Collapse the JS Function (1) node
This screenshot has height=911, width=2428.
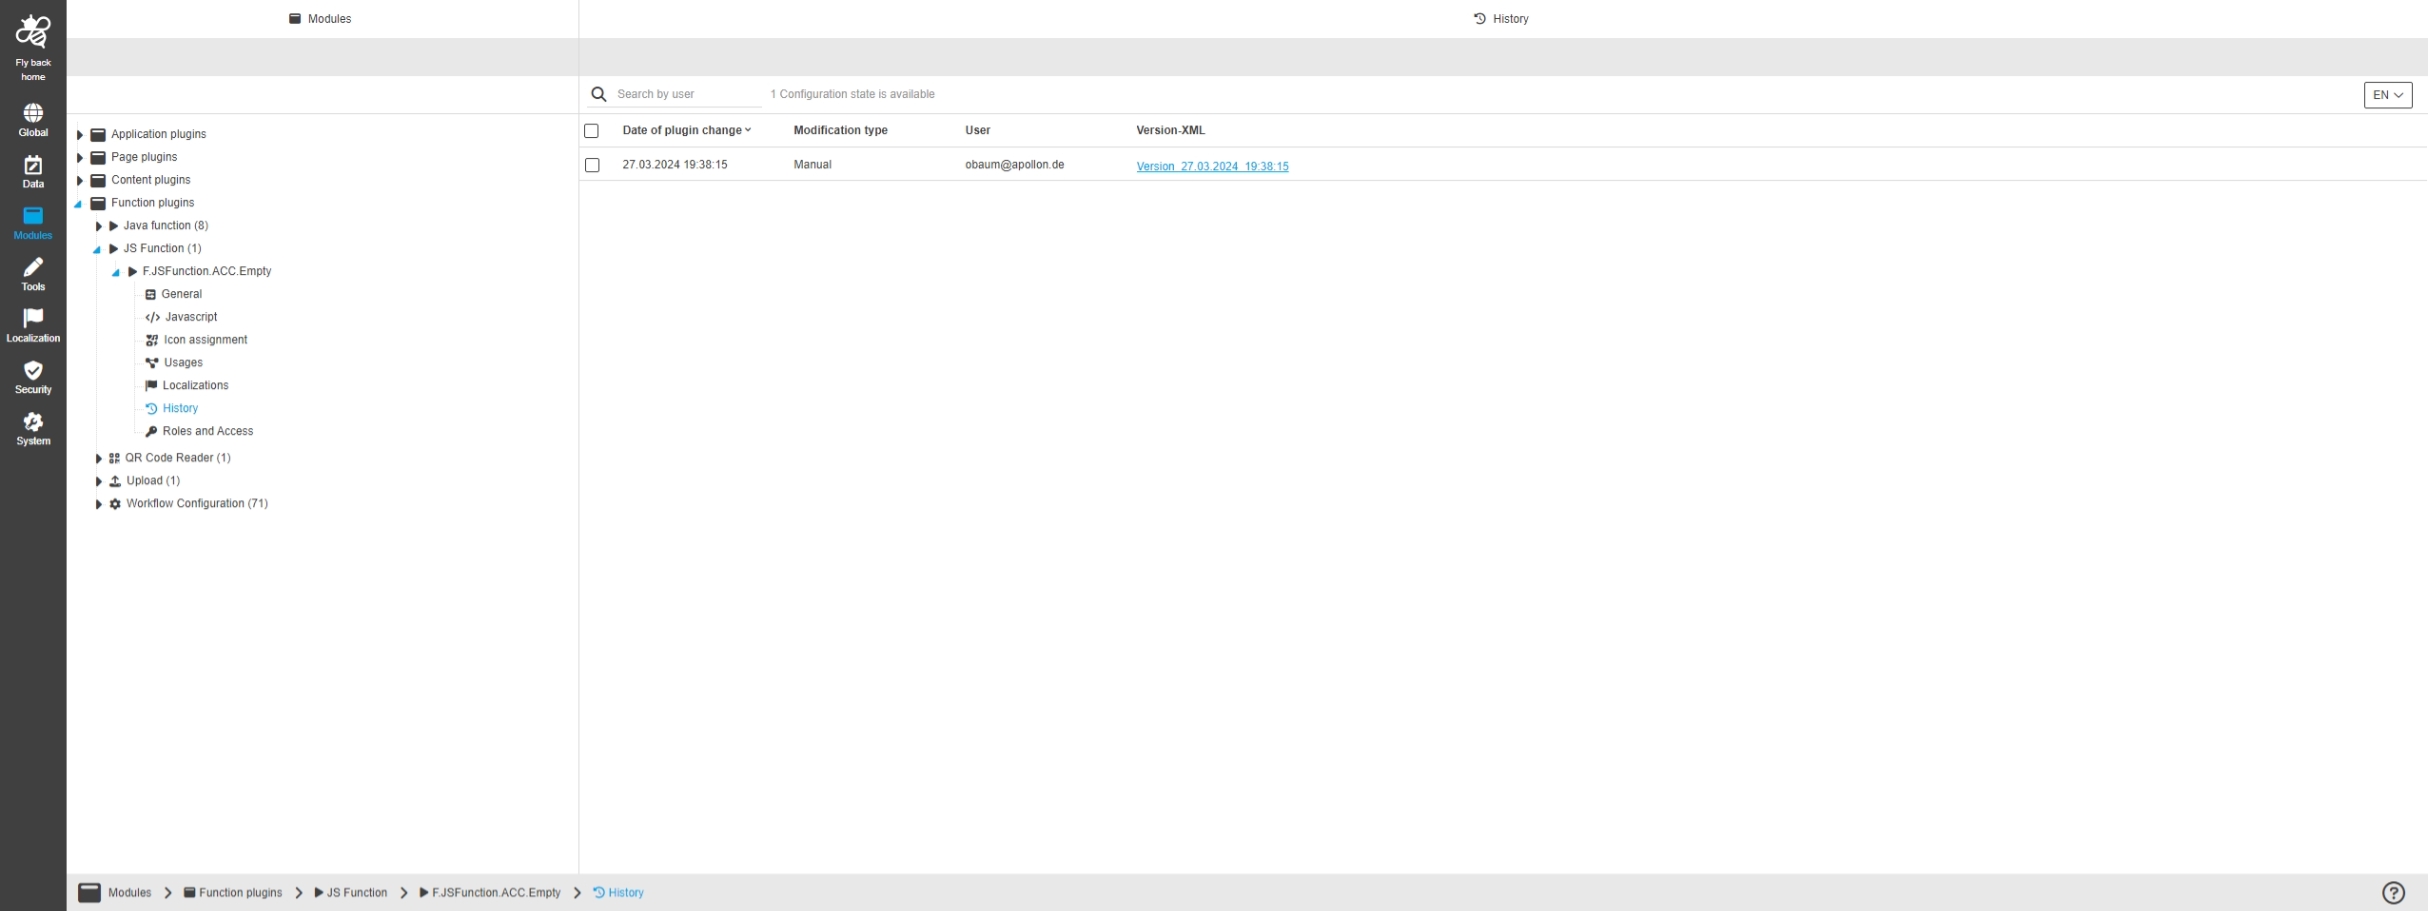97,249
